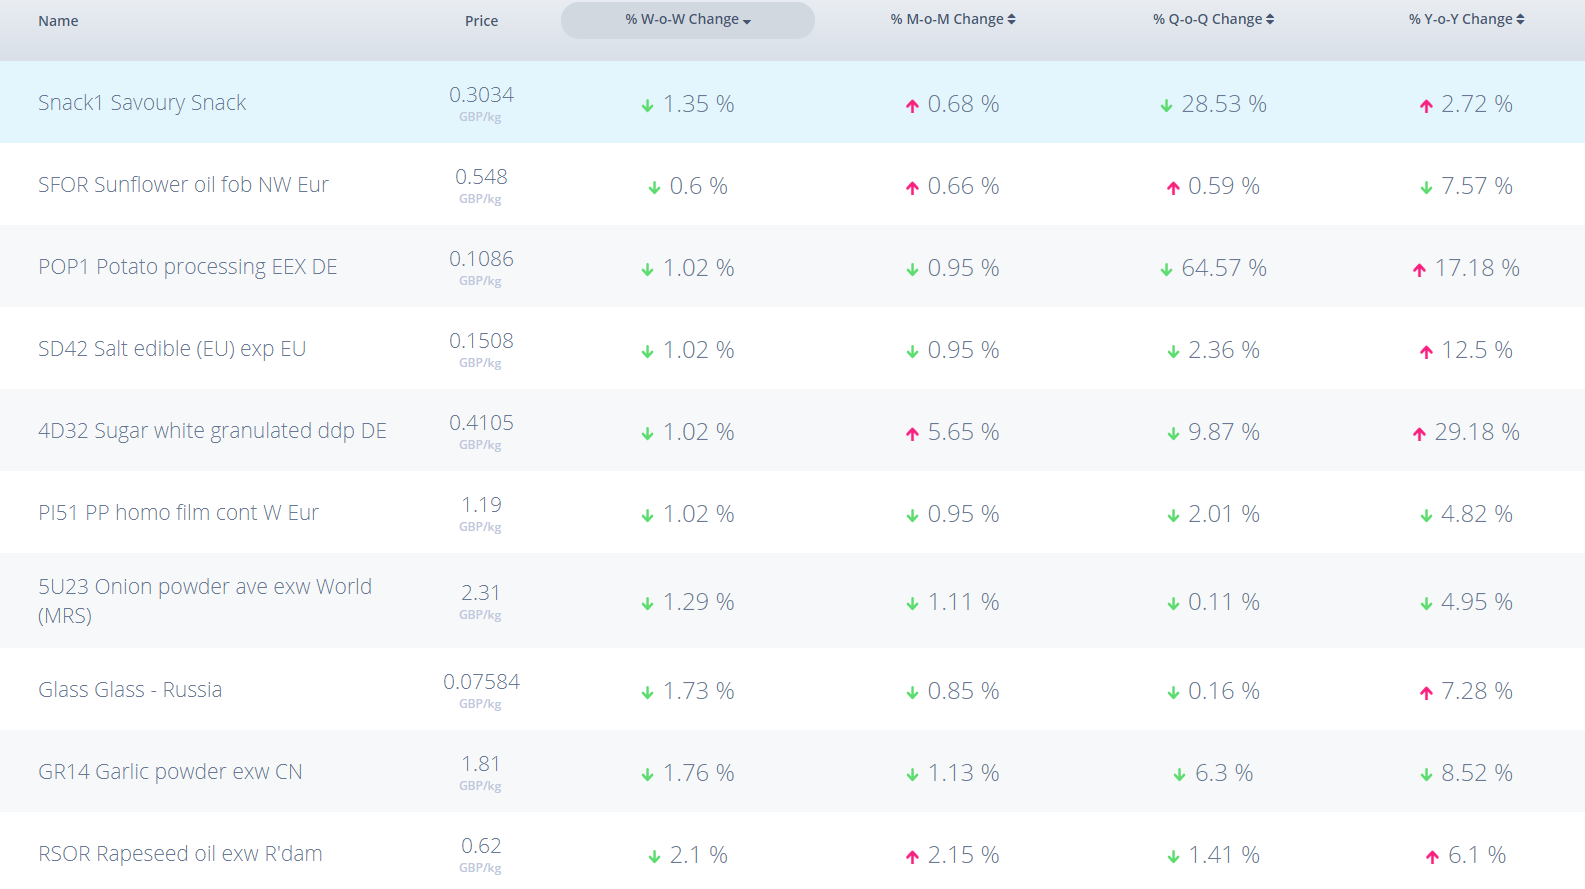Select the 2.1 % W-o-W value

pos(698,855)
